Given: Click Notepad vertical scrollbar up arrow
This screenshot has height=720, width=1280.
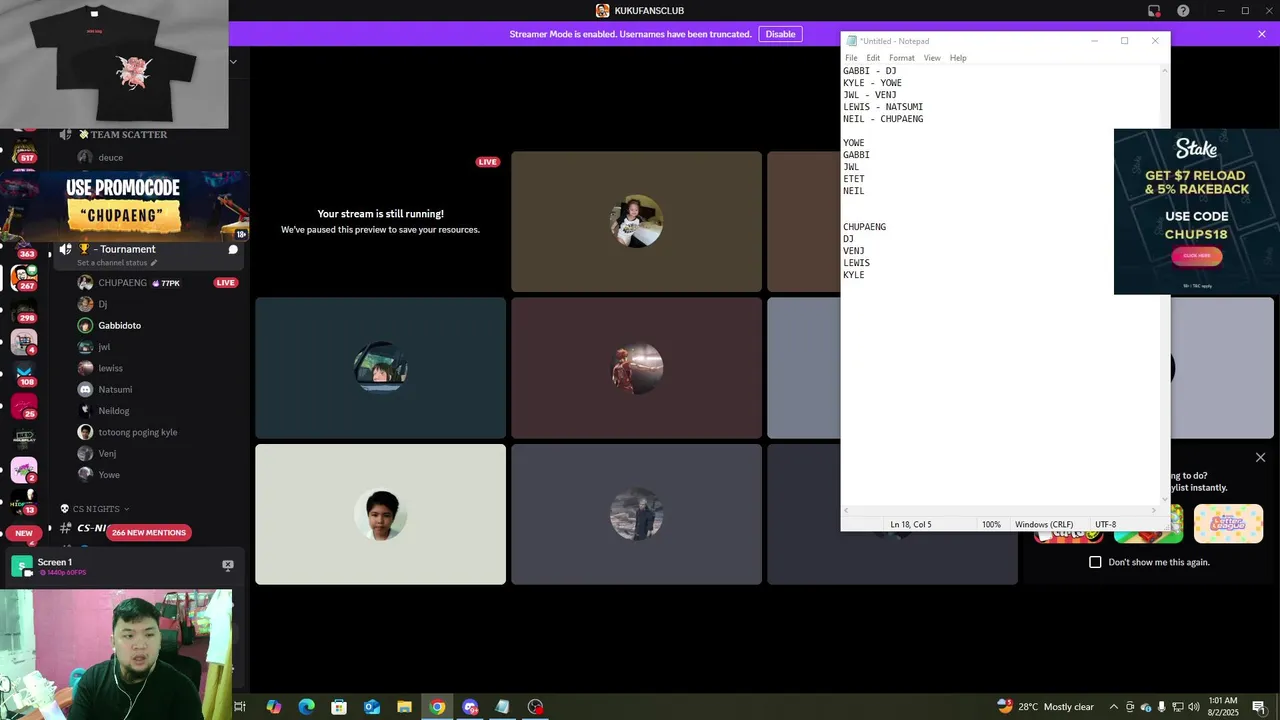Looking at the screenshot, I should pos(1165,71).
